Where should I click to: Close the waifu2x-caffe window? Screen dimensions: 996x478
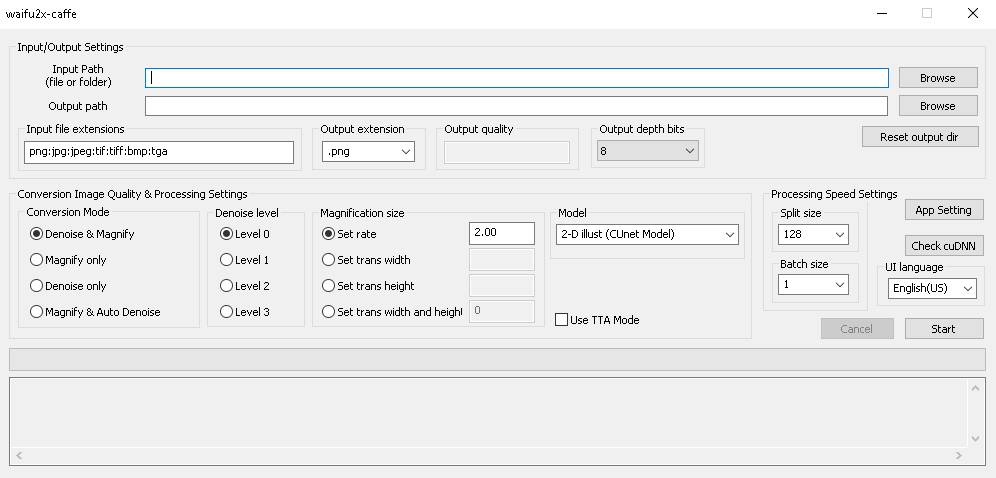click(972, 13)
